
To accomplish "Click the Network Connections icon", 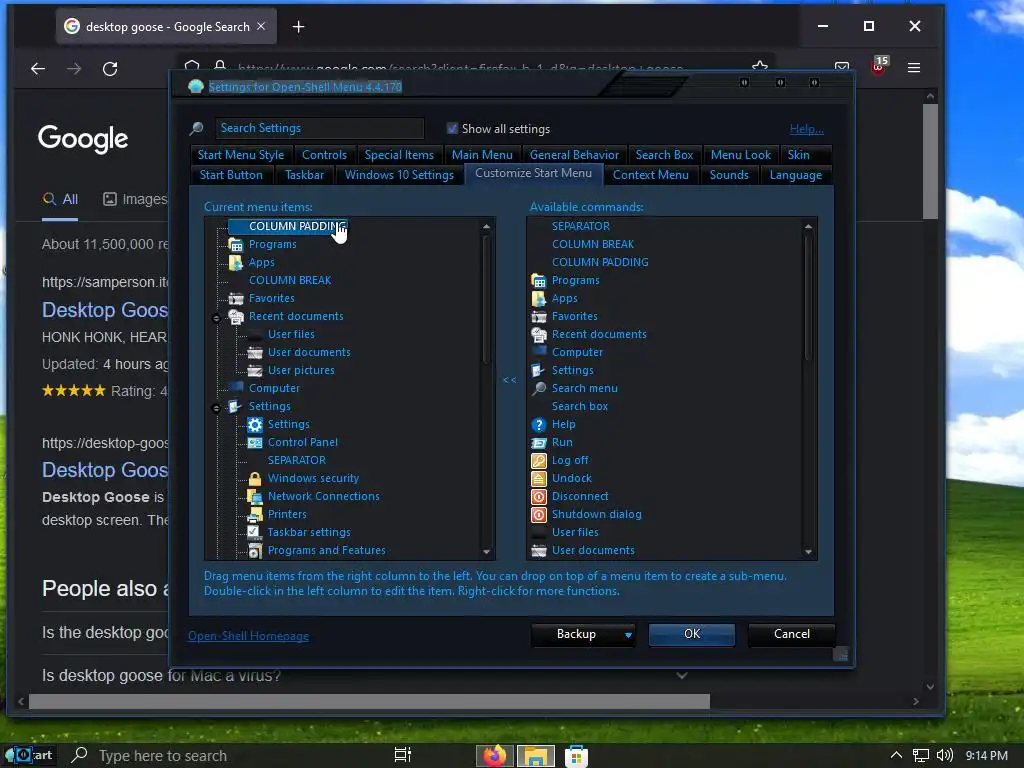I will point(255,496).
